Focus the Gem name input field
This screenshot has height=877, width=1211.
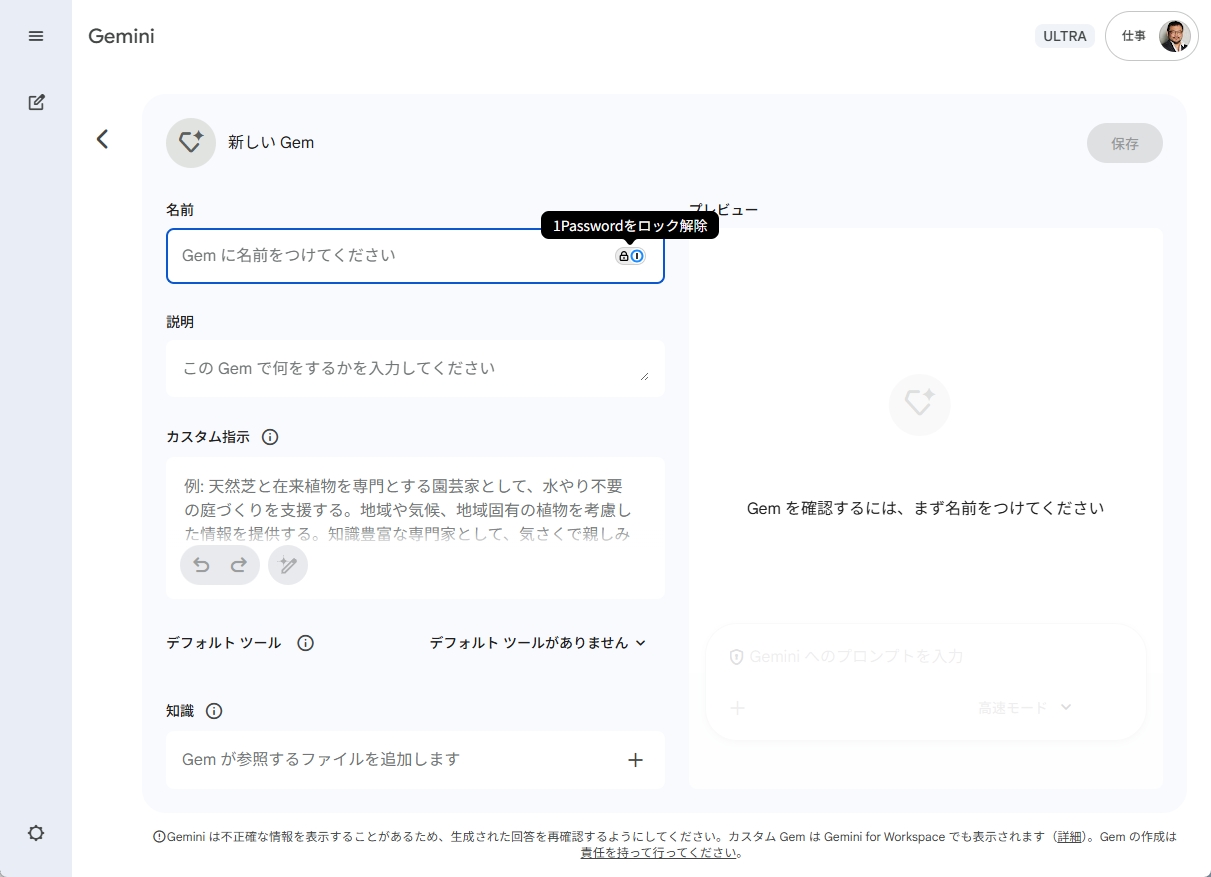point(415,256)
